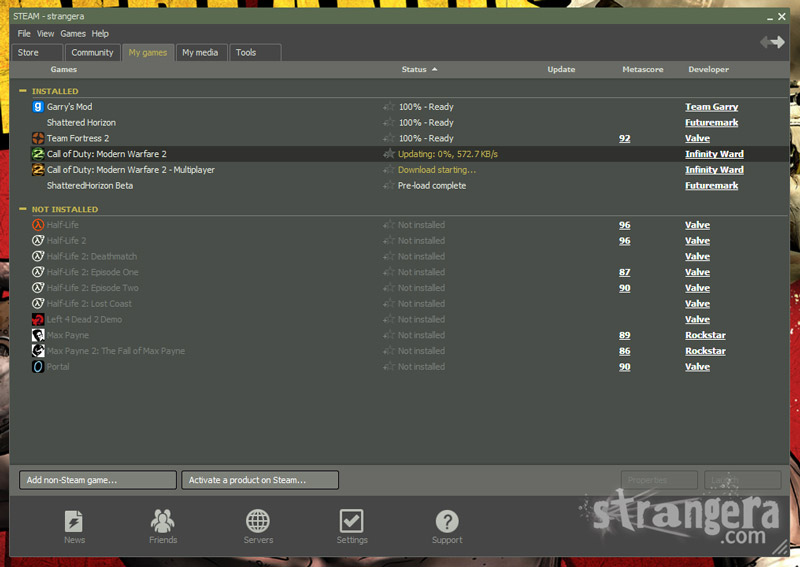Open the Games menu

(73, 34)
